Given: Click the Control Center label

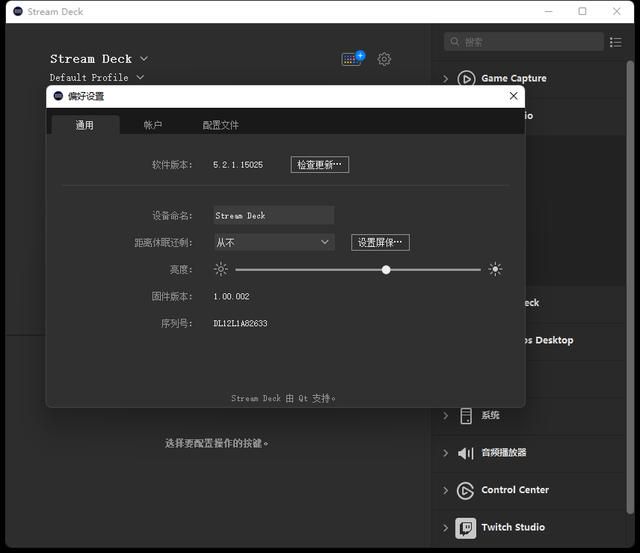Looking at the screenshot, I should point(515,490).
